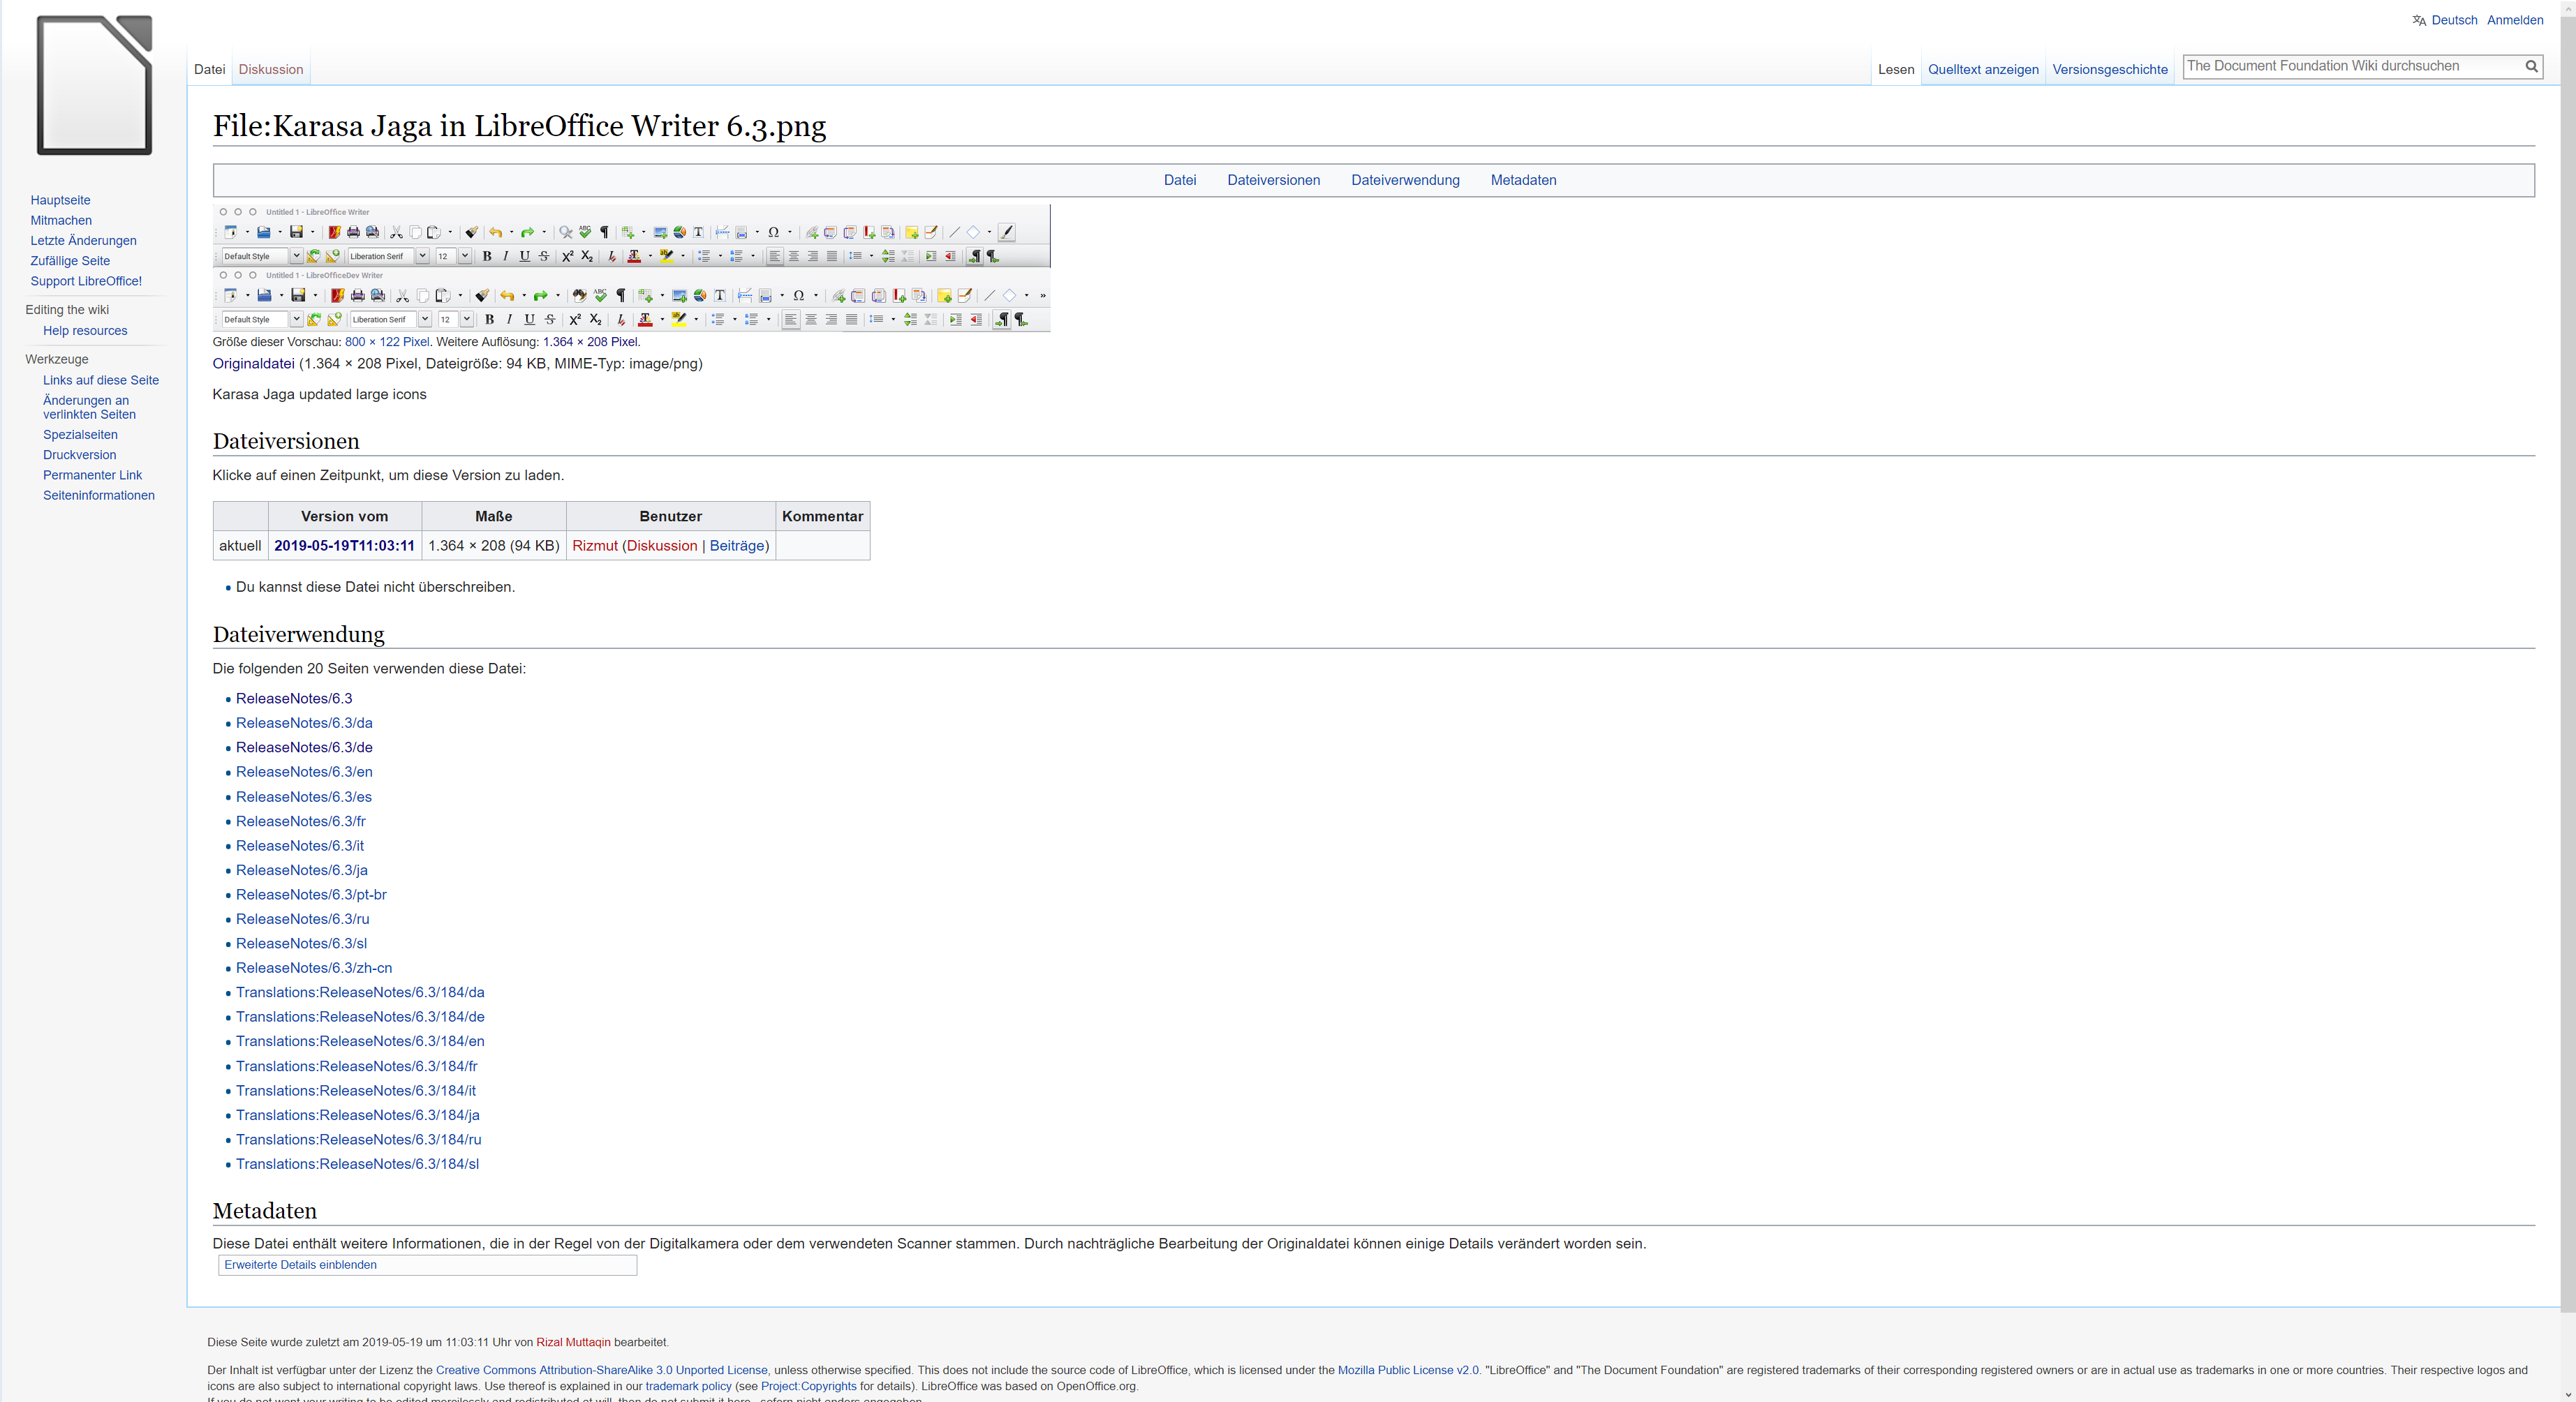Open Spezialseiten from the sidebar

click(80, 435)
